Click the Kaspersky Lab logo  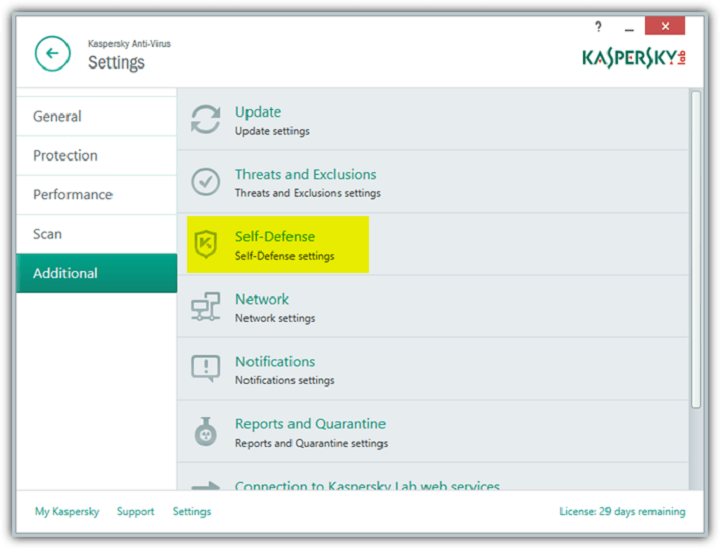point(634,58)
